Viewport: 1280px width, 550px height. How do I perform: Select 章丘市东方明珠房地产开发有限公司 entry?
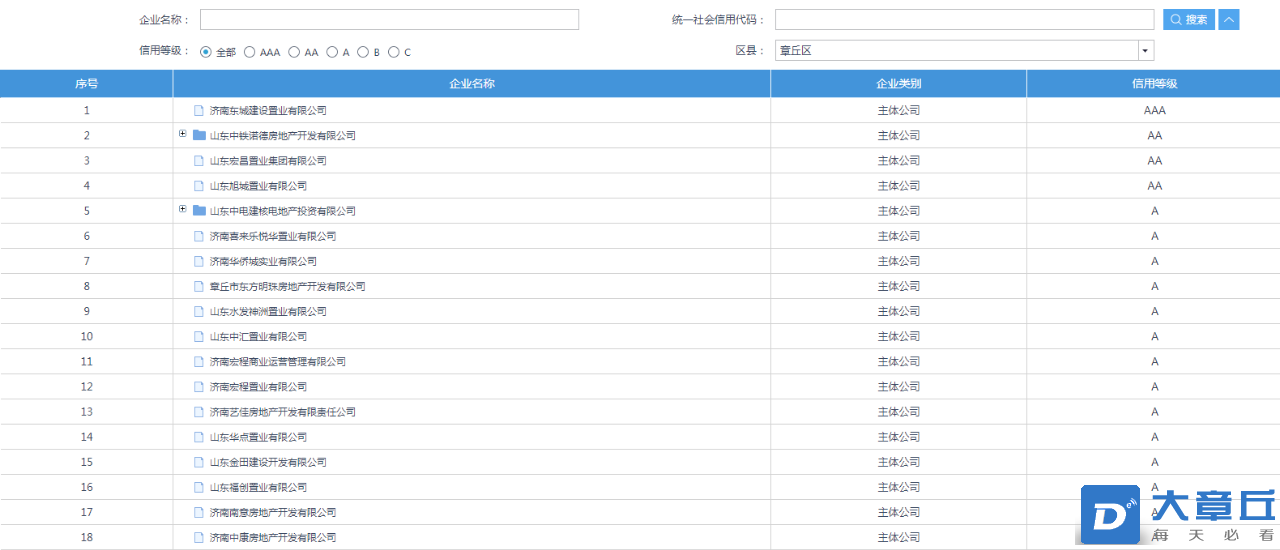click(x=287, y=287)
